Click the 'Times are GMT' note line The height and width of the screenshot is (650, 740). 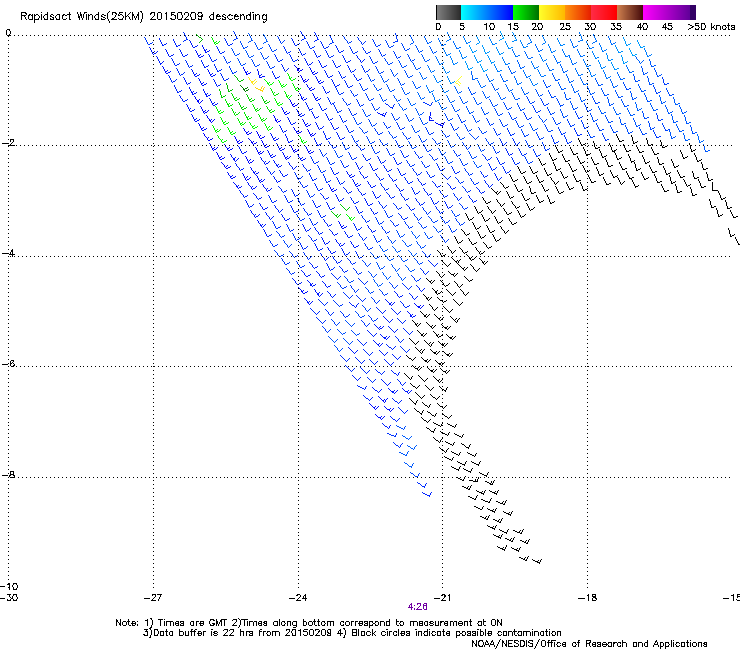click(x=309, y=623)
